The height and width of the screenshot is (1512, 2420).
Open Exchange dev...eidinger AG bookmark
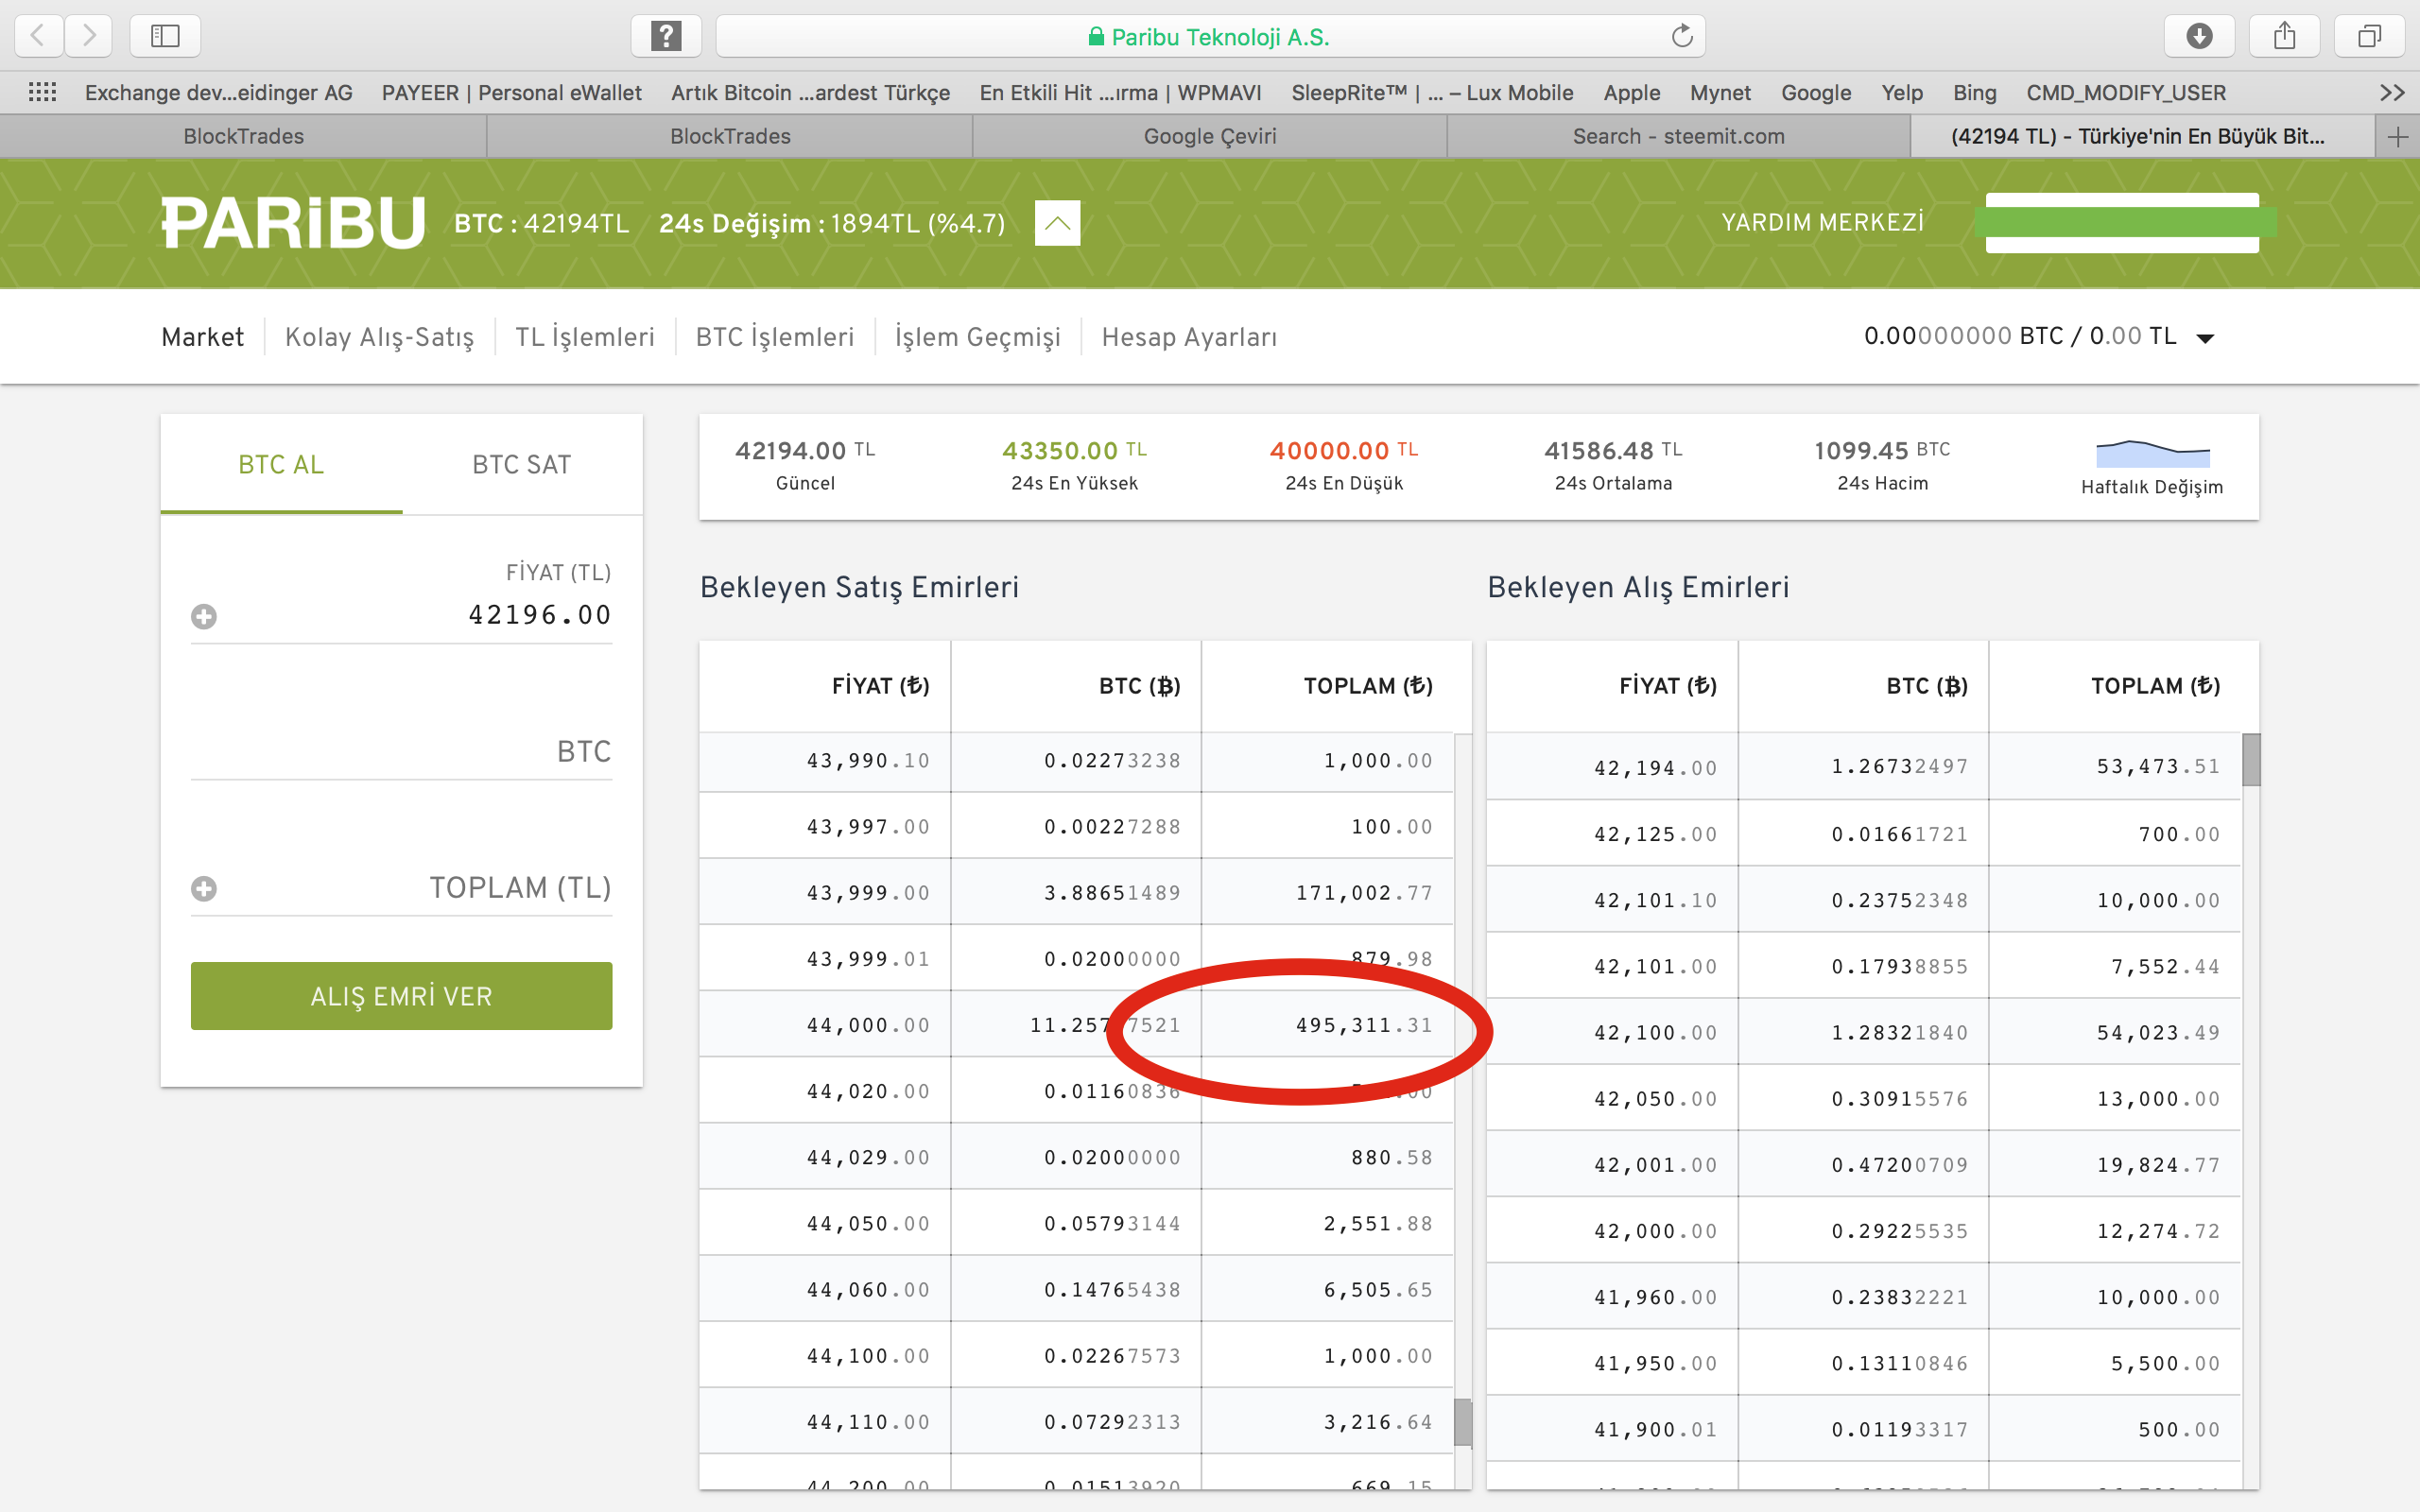tap(219, 92)
